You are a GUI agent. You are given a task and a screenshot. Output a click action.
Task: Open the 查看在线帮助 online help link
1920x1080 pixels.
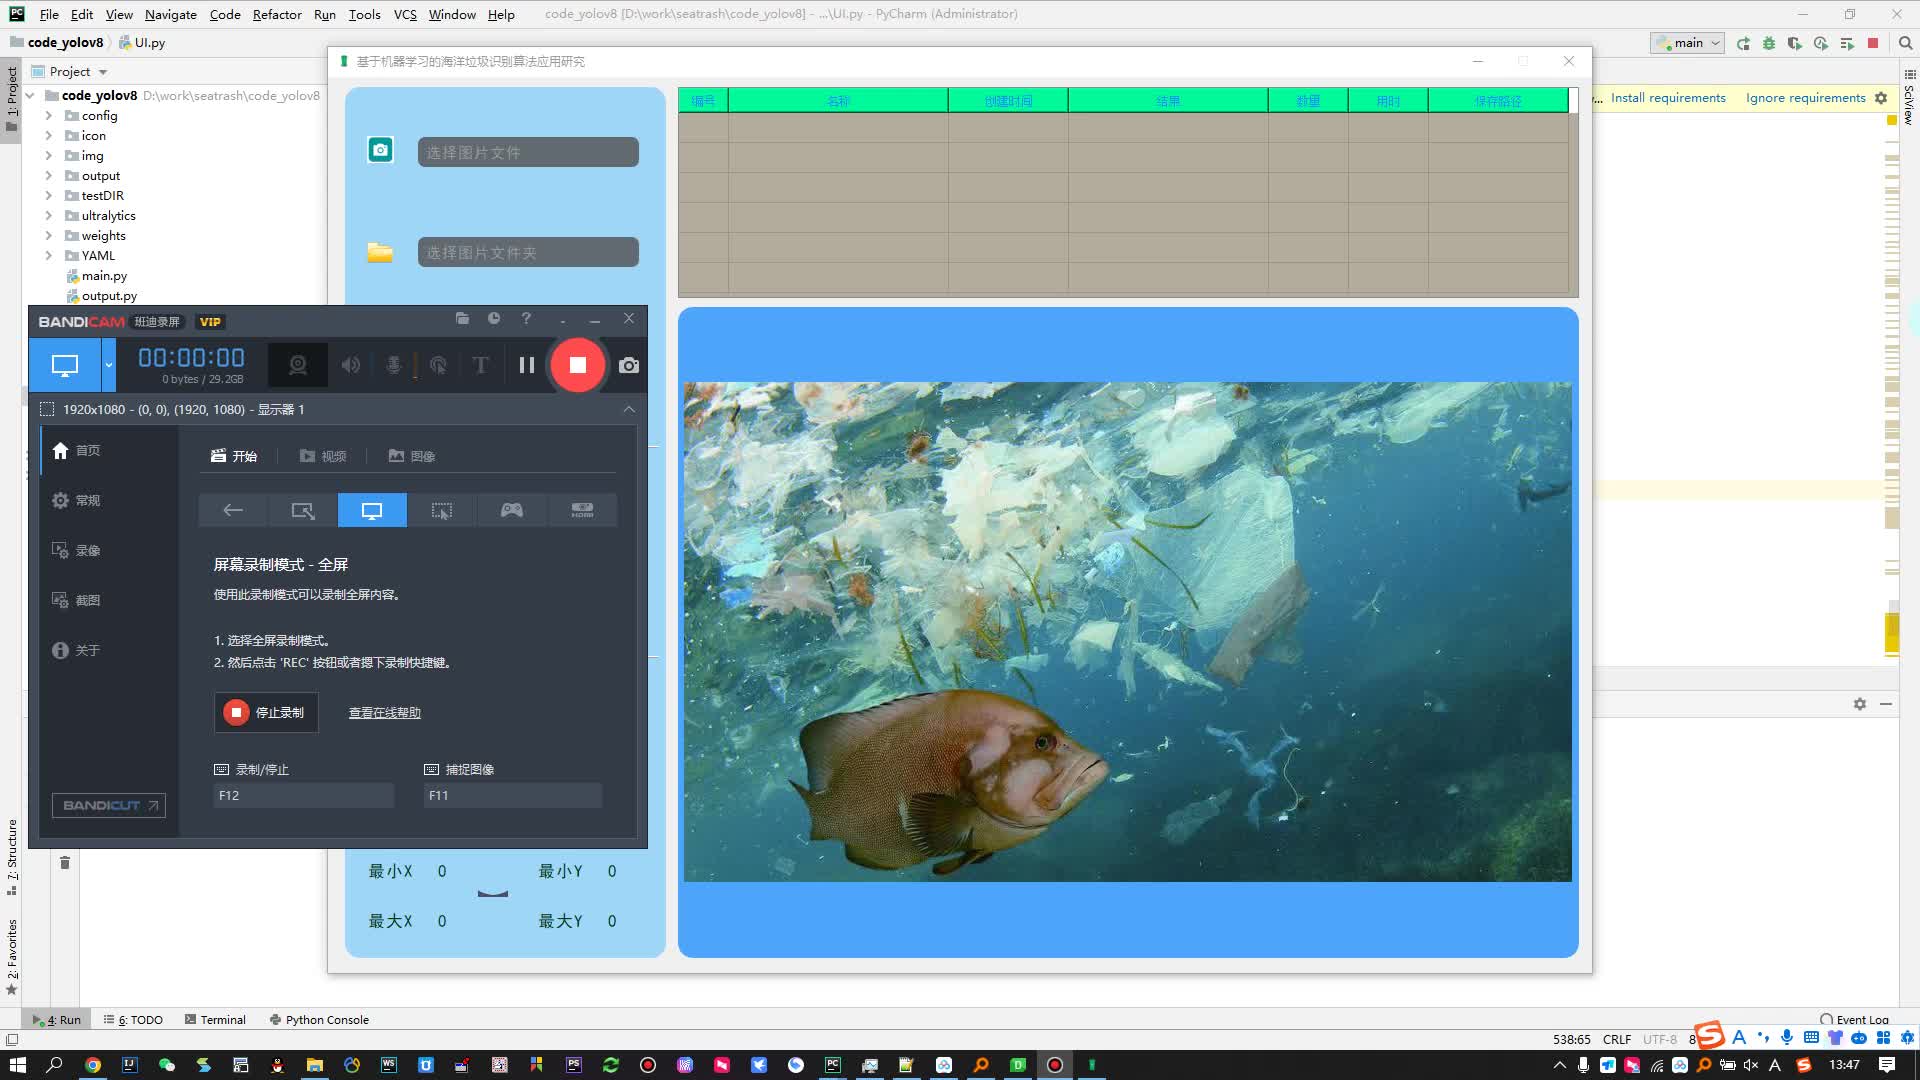point(385,713)
